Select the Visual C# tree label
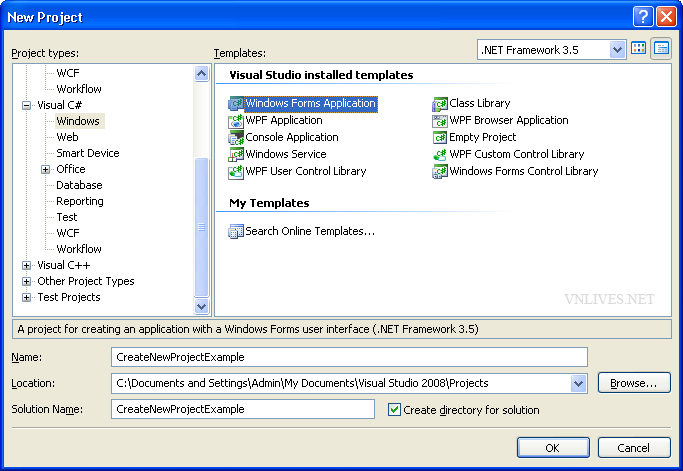Screen dimensions: 683x471 click(x=60, y=105)
